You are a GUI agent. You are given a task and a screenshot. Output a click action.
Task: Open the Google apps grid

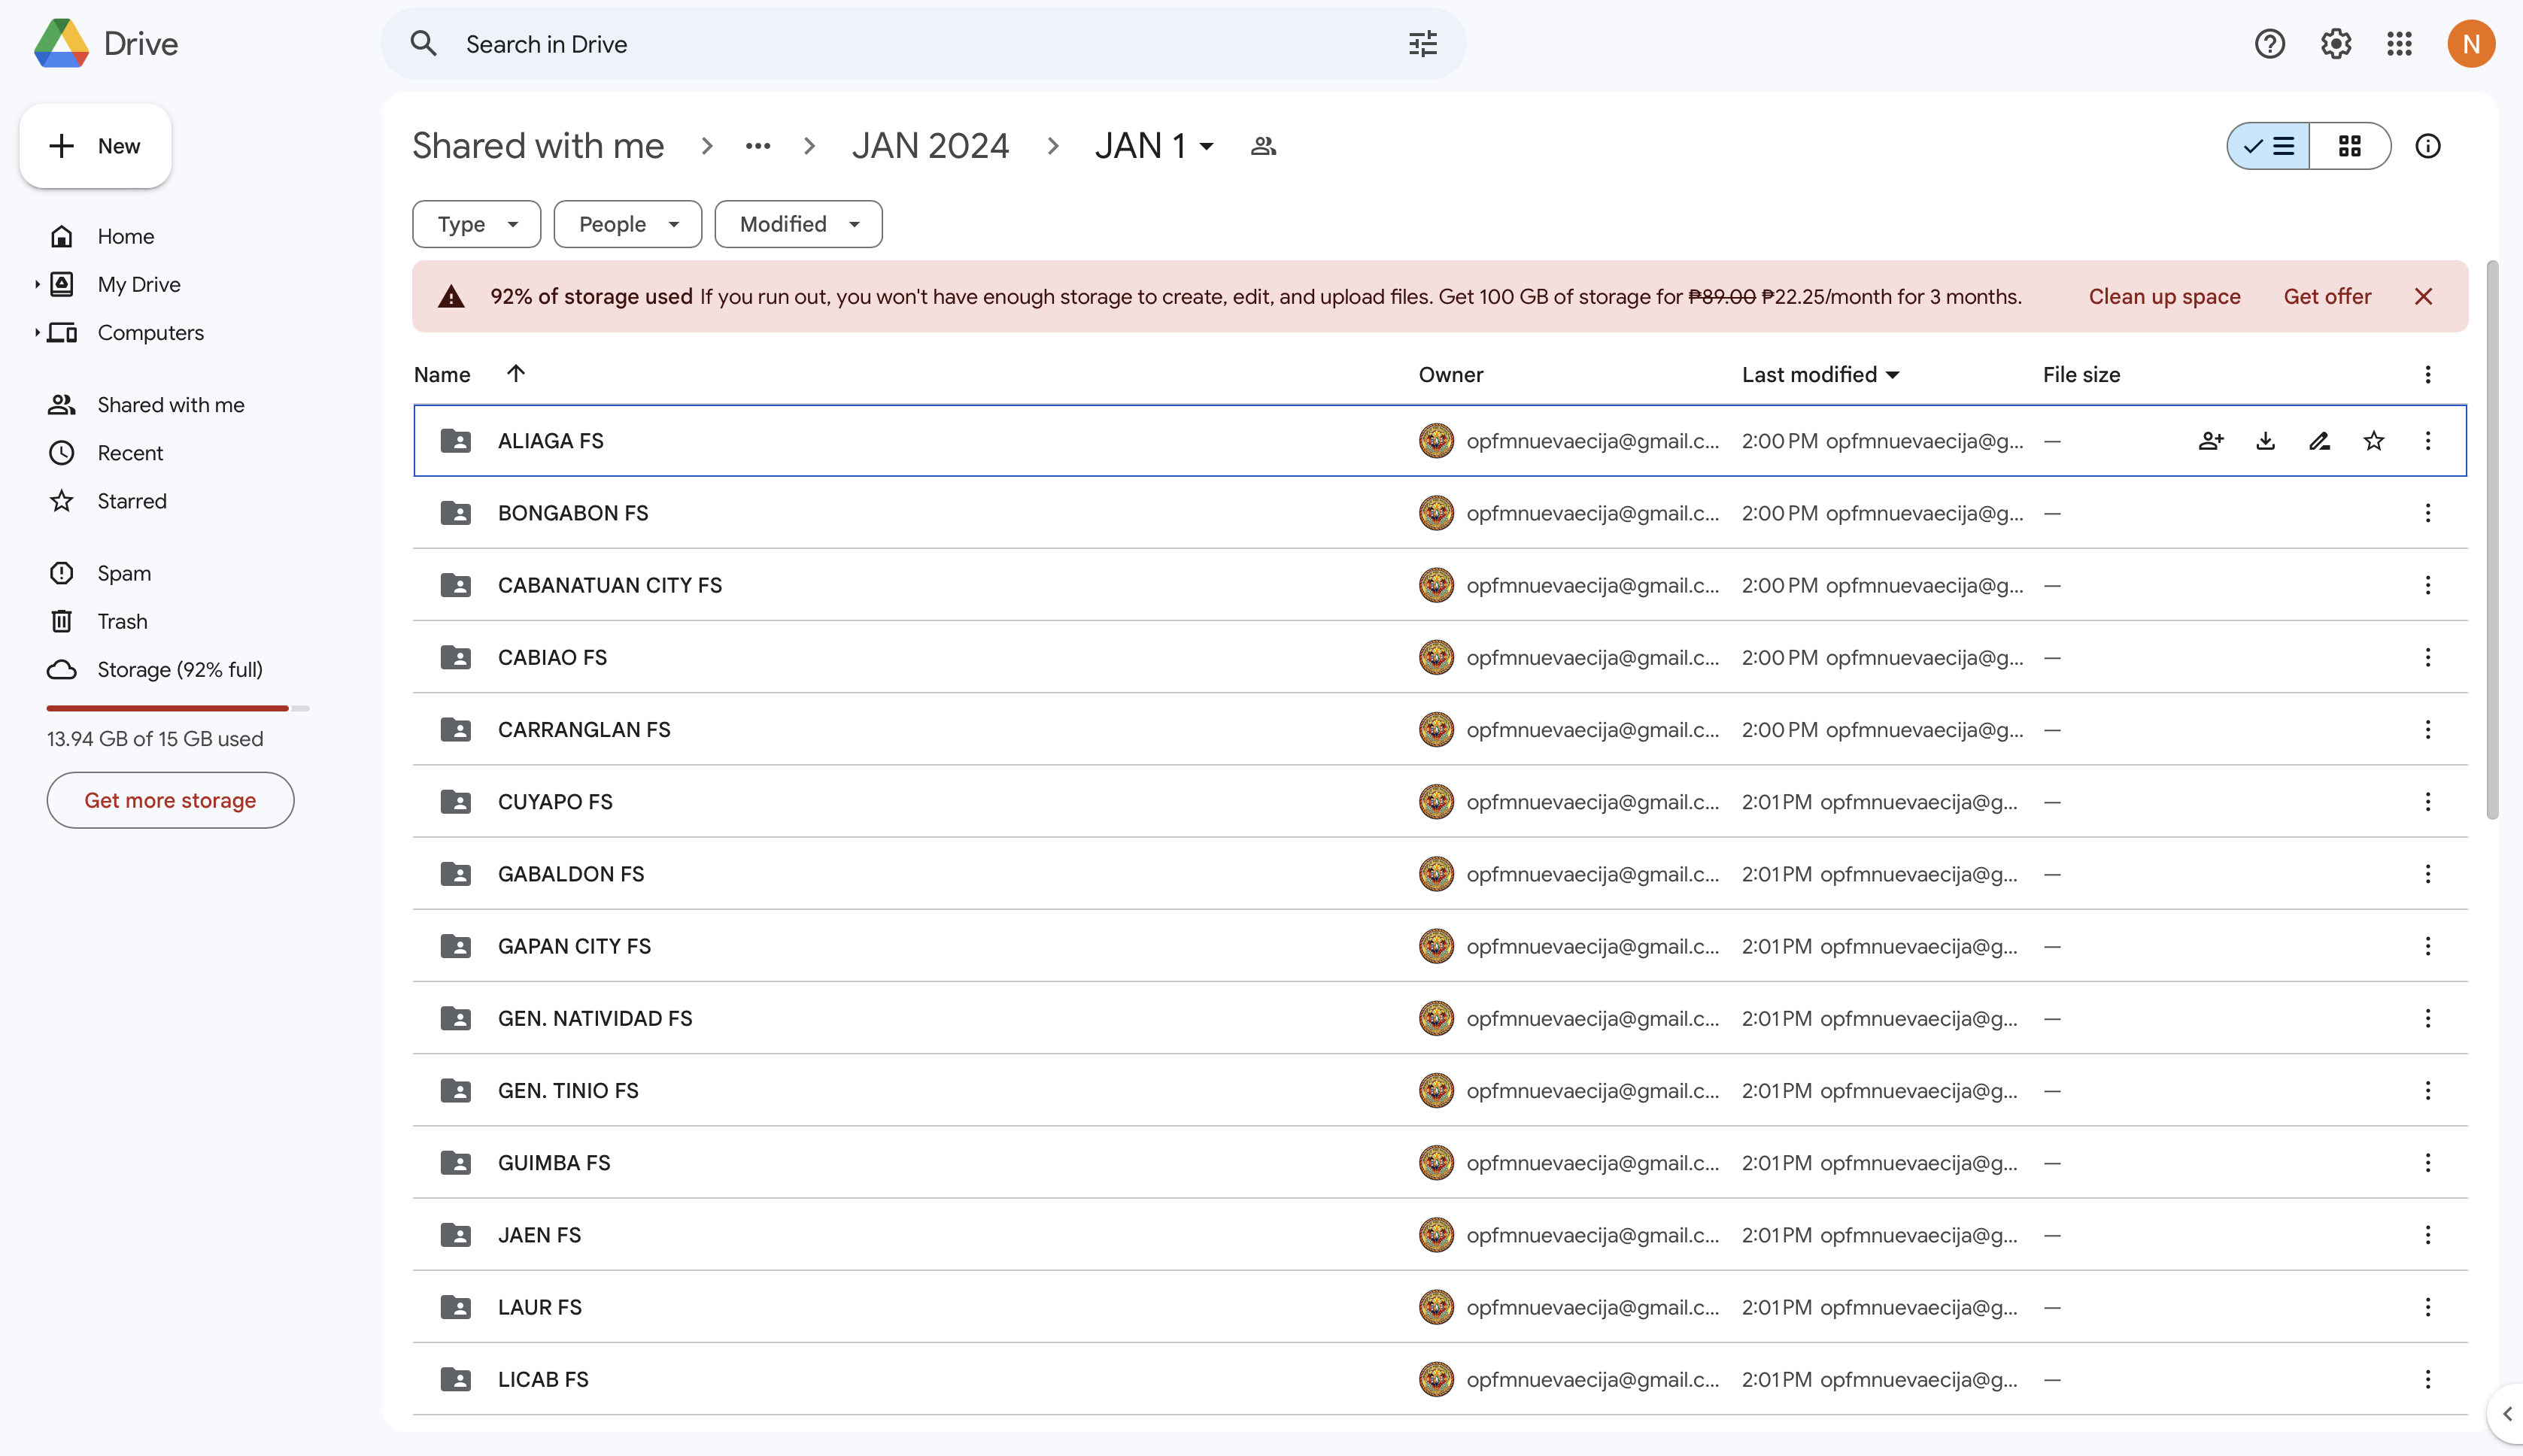pyautogui.click(x=2399, y=44)
